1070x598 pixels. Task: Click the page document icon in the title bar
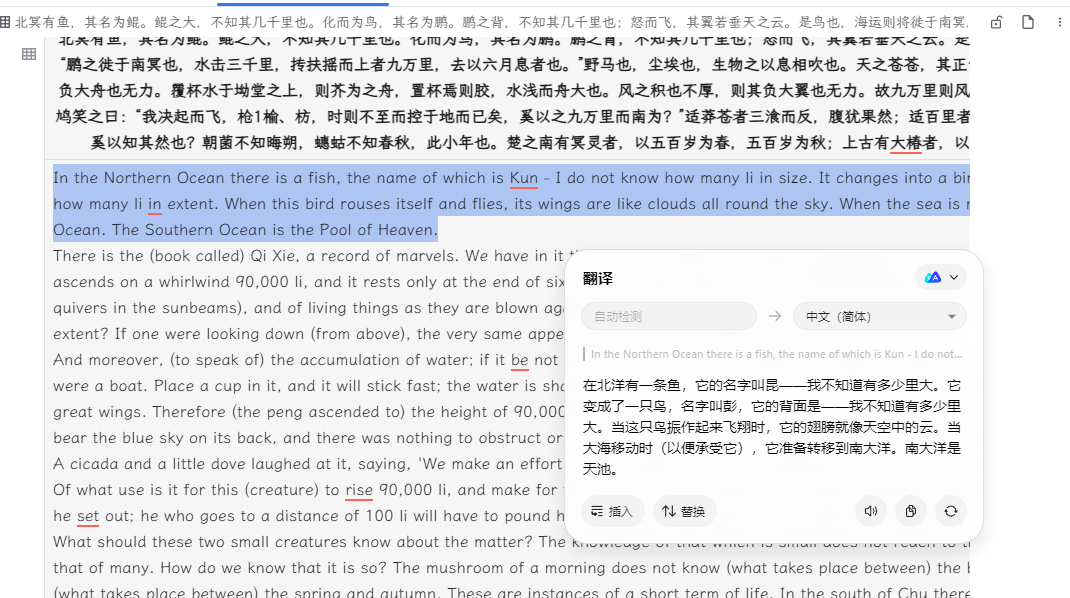pyautogui.click(x=1028, y=23)
